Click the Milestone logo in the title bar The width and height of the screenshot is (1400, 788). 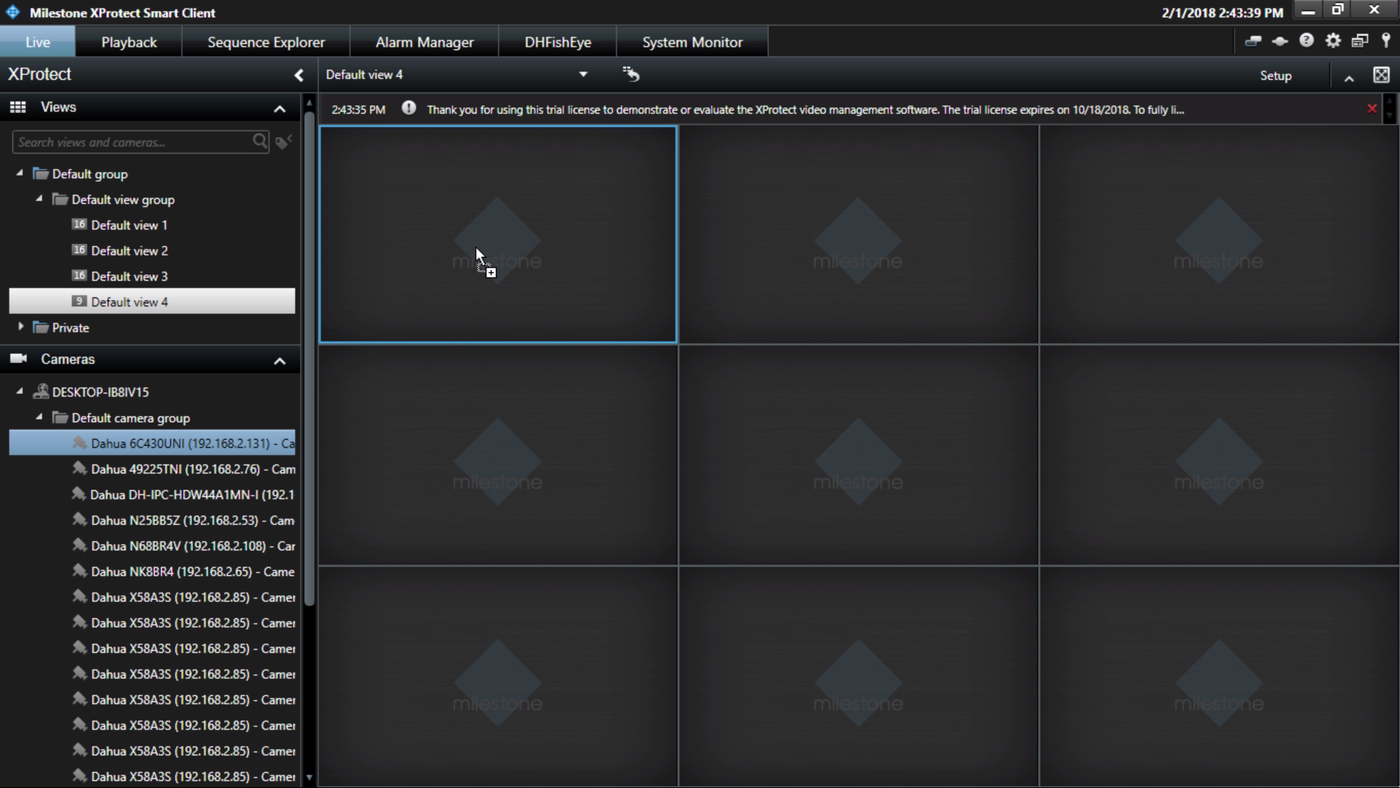13,12
